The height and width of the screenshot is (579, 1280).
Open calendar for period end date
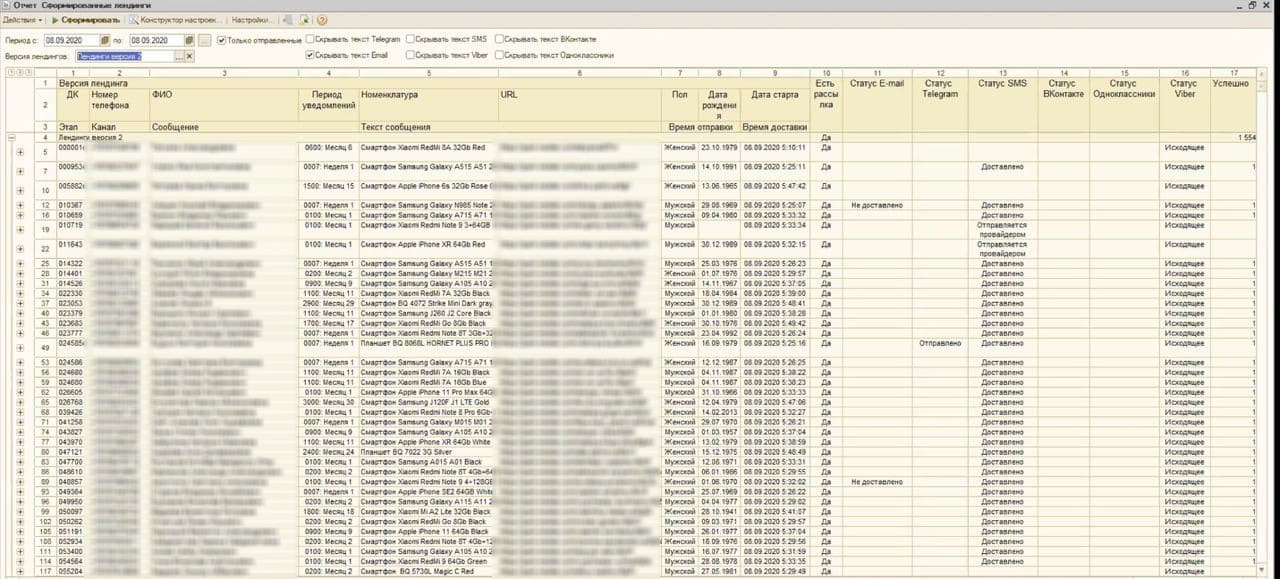tap(189, 41)
